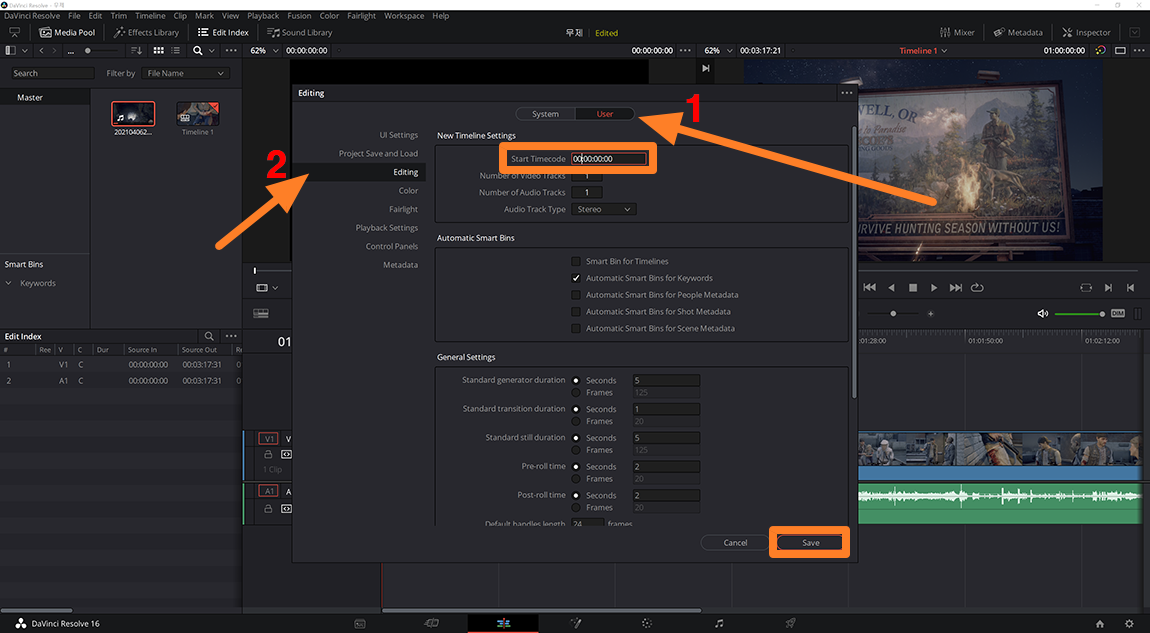Switch to the Fairlight page music icon
The height and width of the screenshot is (633, 1150).
click(x=719, y=623)
